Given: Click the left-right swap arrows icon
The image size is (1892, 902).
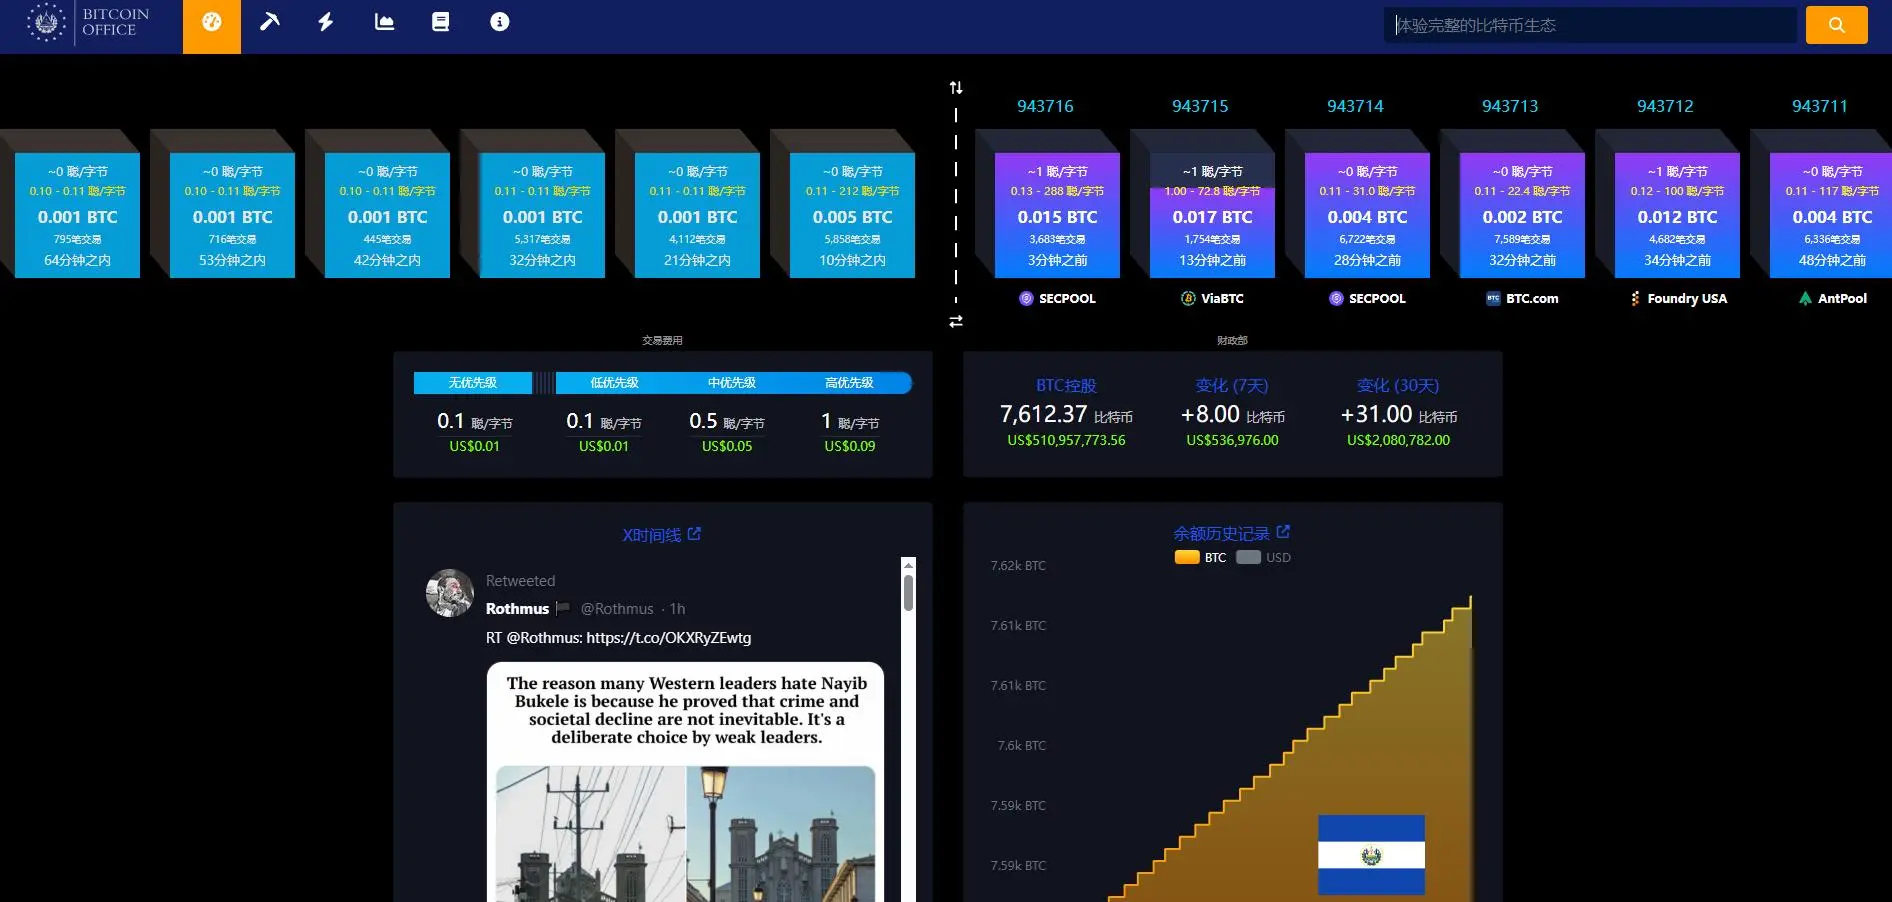Looking at the screenshot, I should (956, 321).
